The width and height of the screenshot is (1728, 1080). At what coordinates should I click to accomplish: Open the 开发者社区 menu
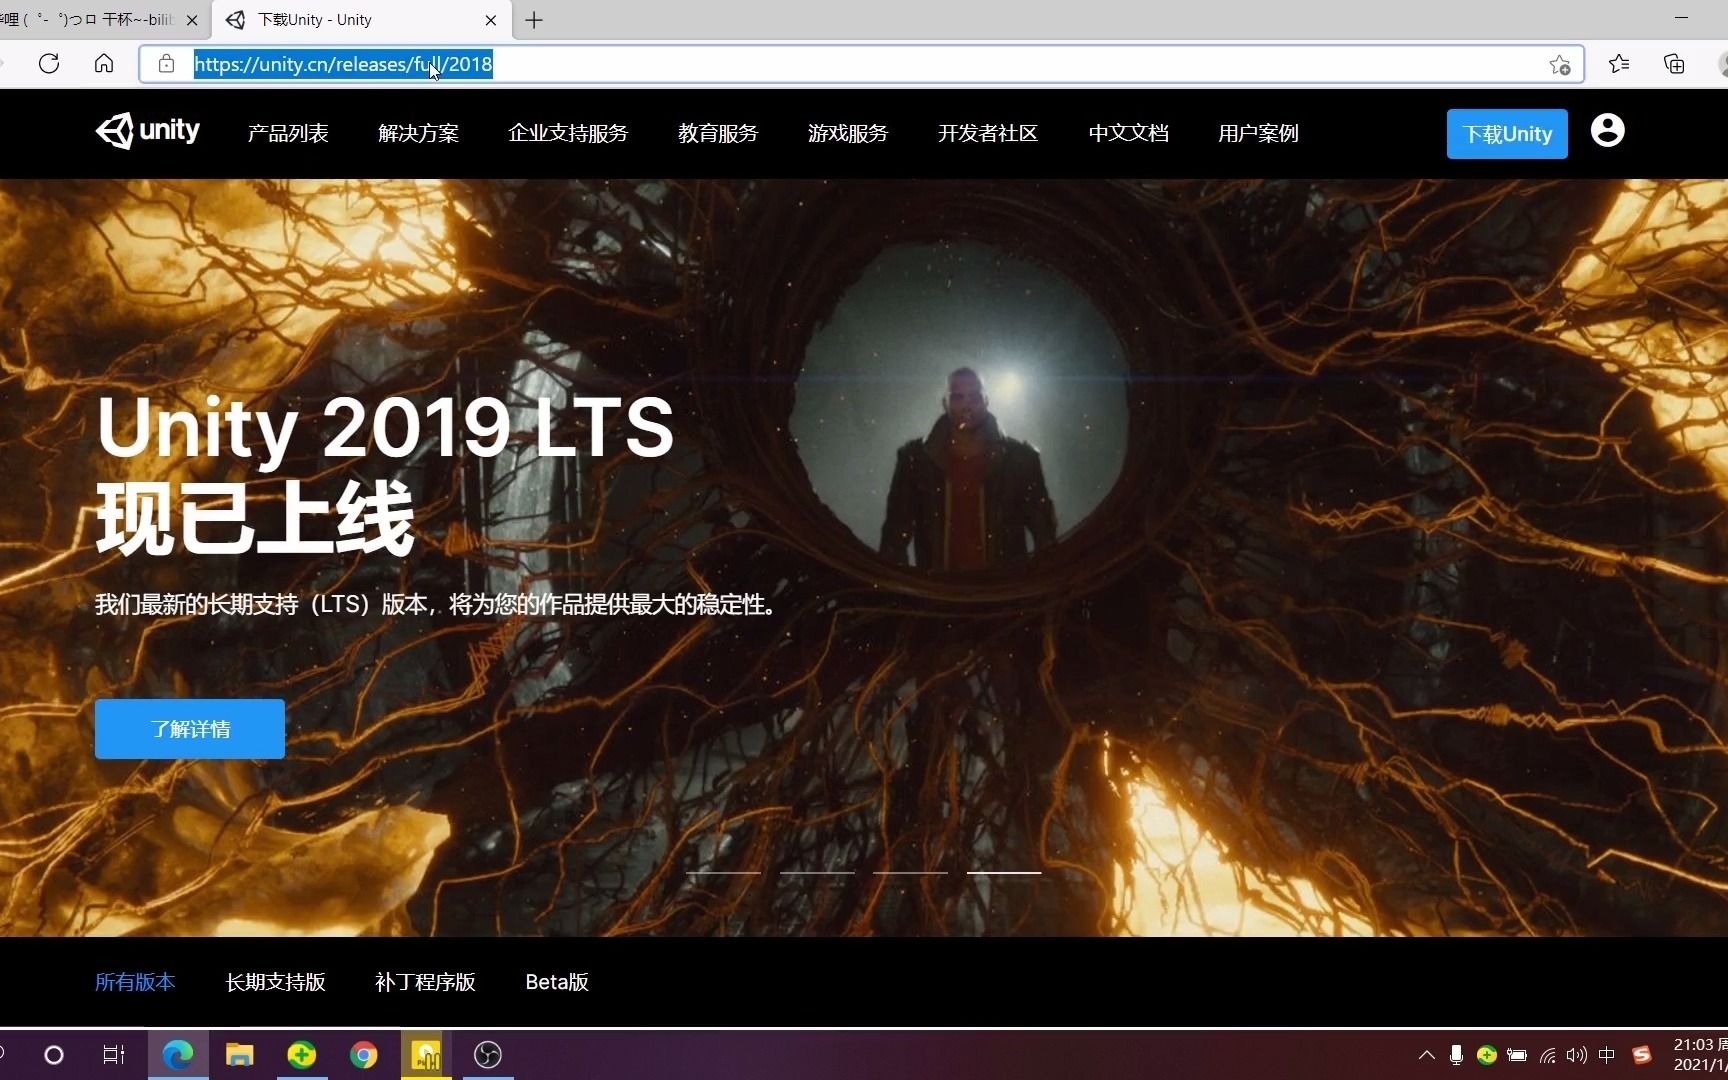click(x=988, y=133)
